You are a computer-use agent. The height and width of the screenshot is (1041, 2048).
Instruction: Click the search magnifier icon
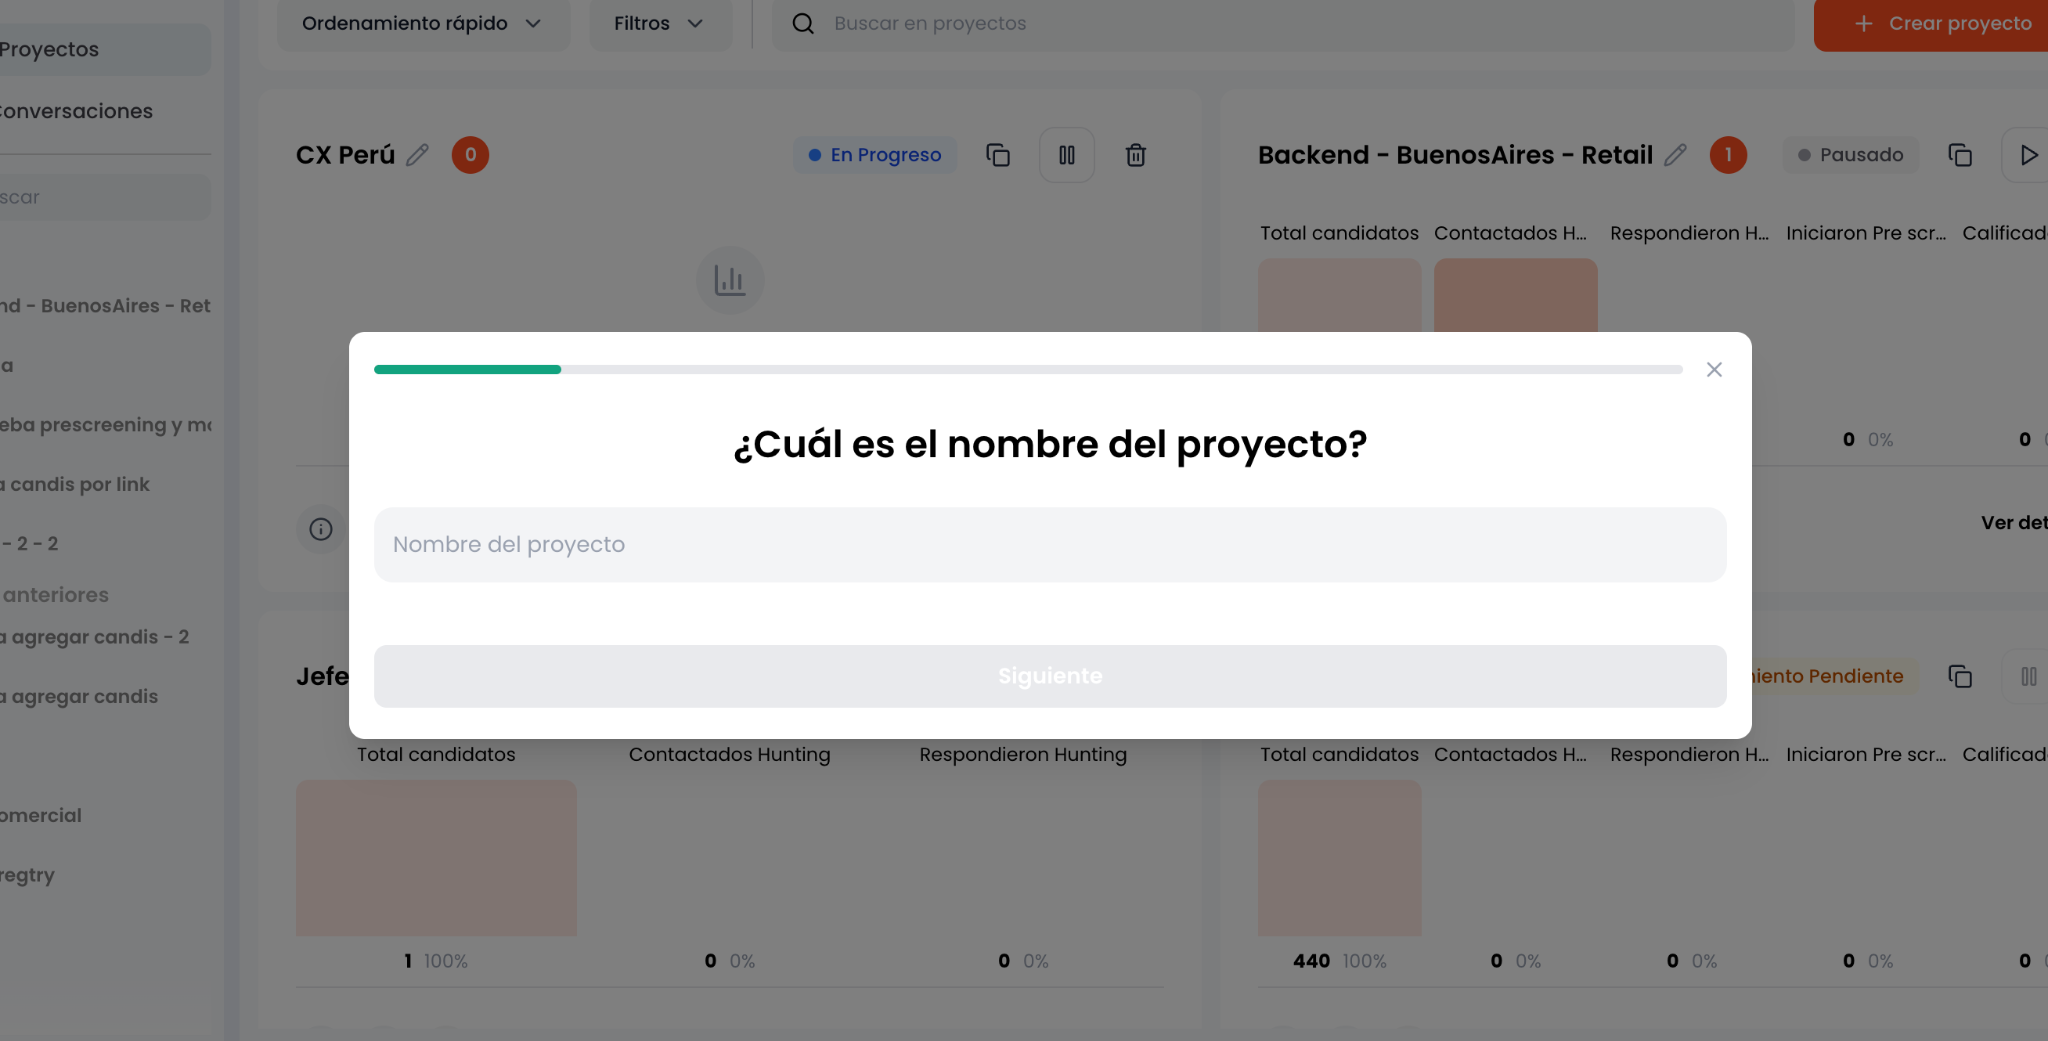click(x=803, y=23)
